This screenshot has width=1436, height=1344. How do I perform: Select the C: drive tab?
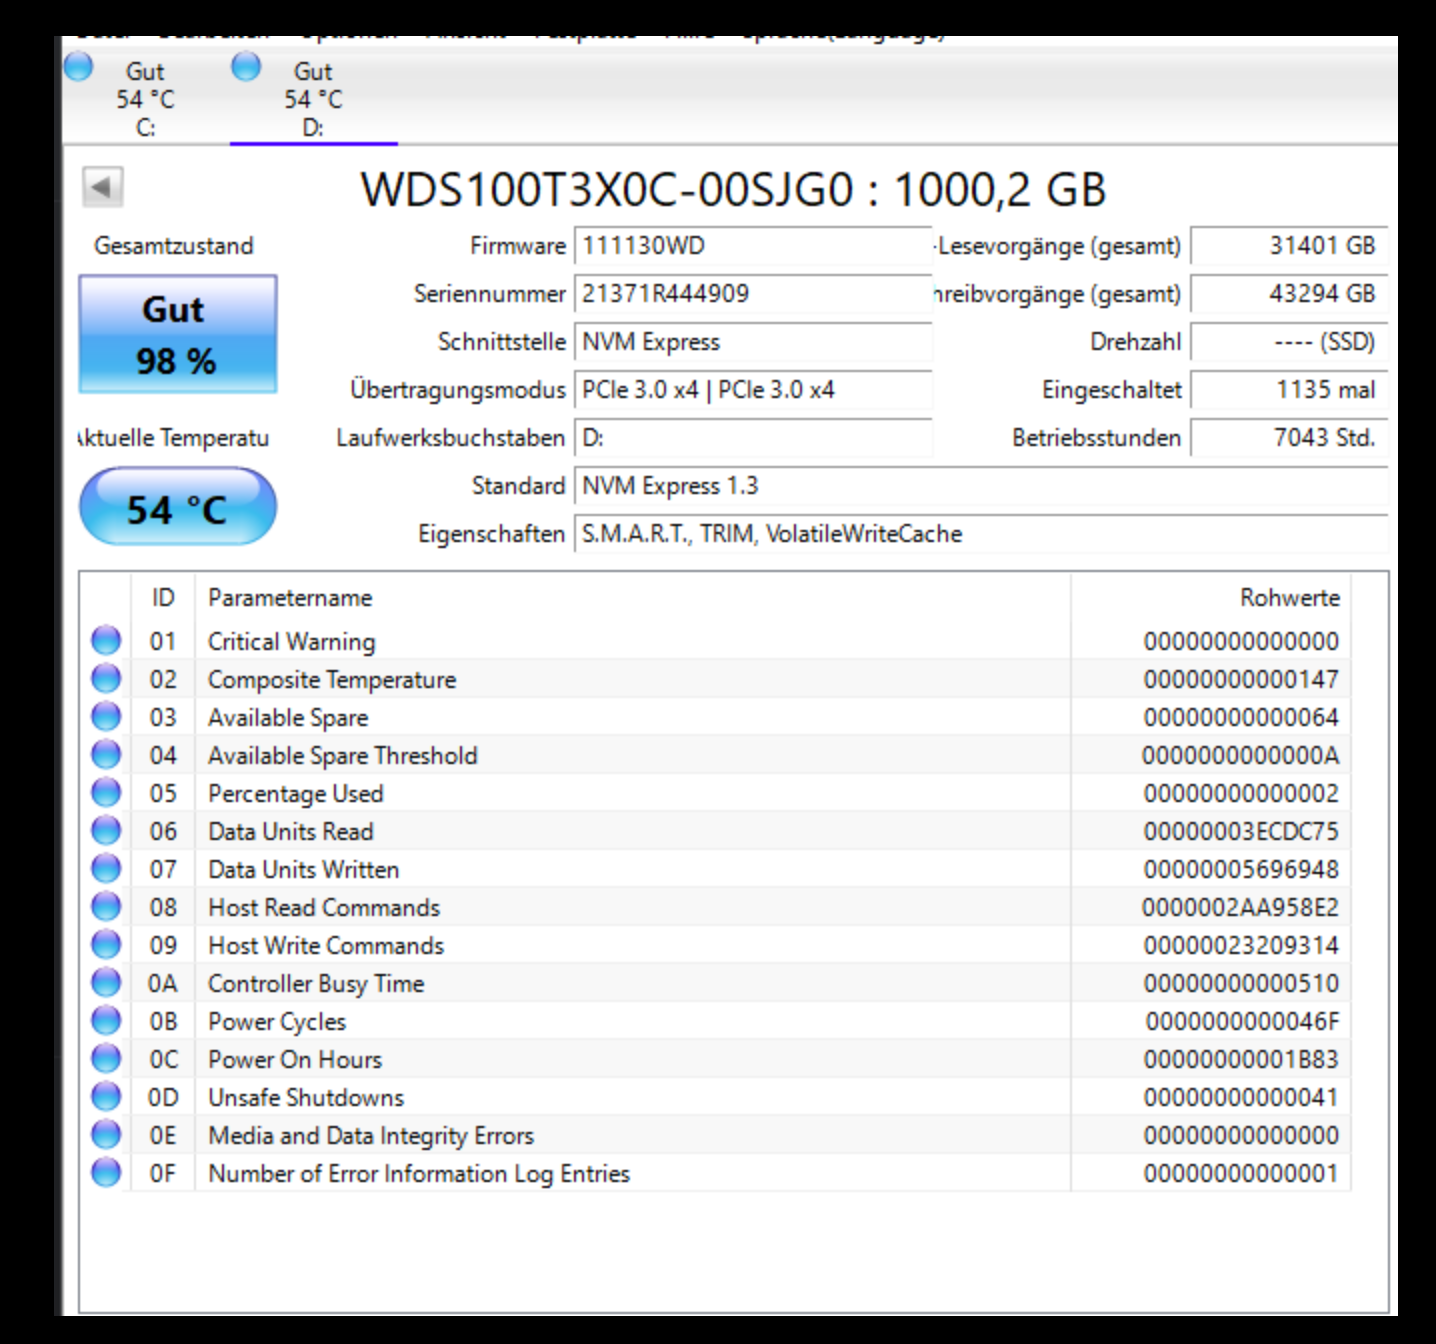tap(145, 98)
